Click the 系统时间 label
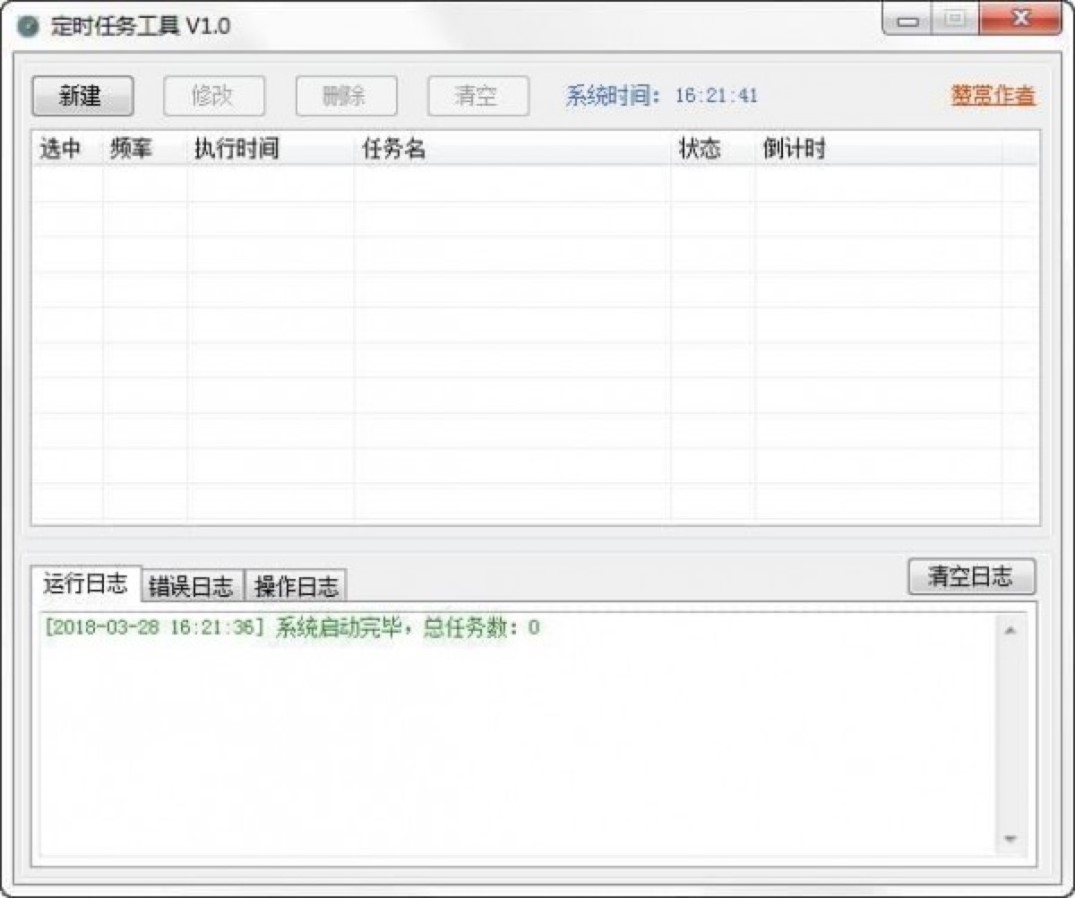 [x=613, y=95]
